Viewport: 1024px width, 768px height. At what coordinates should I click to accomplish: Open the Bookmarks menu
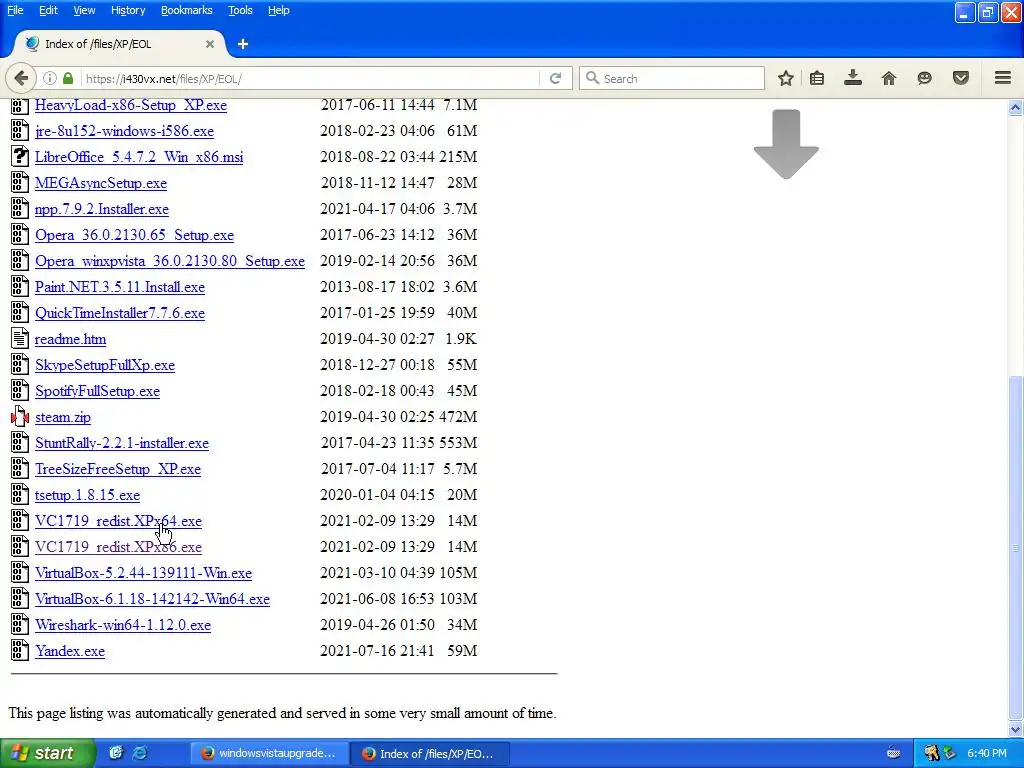[x=187, y=10]
